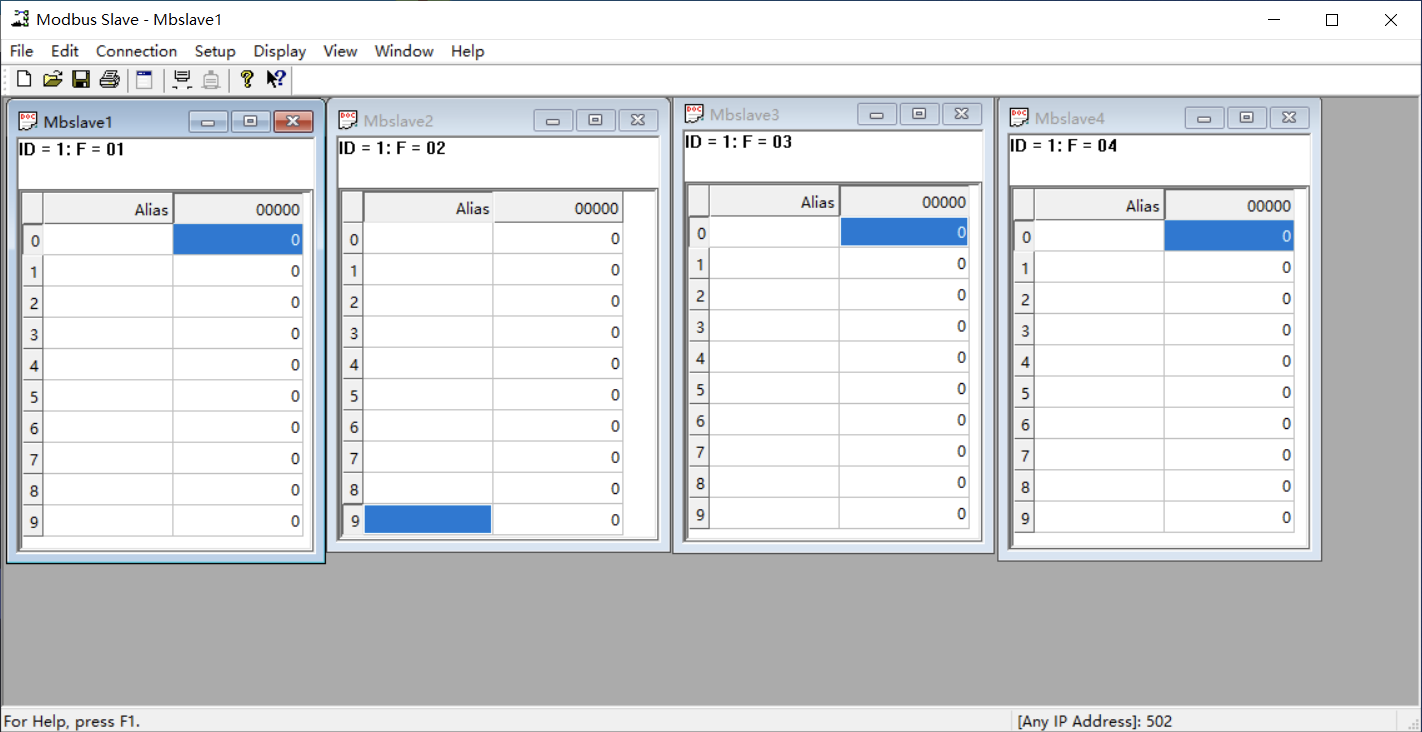Viewport: 1422px width, 732px height.
Task: Click the Alias column header in Mbslave2
Action: 428,208
